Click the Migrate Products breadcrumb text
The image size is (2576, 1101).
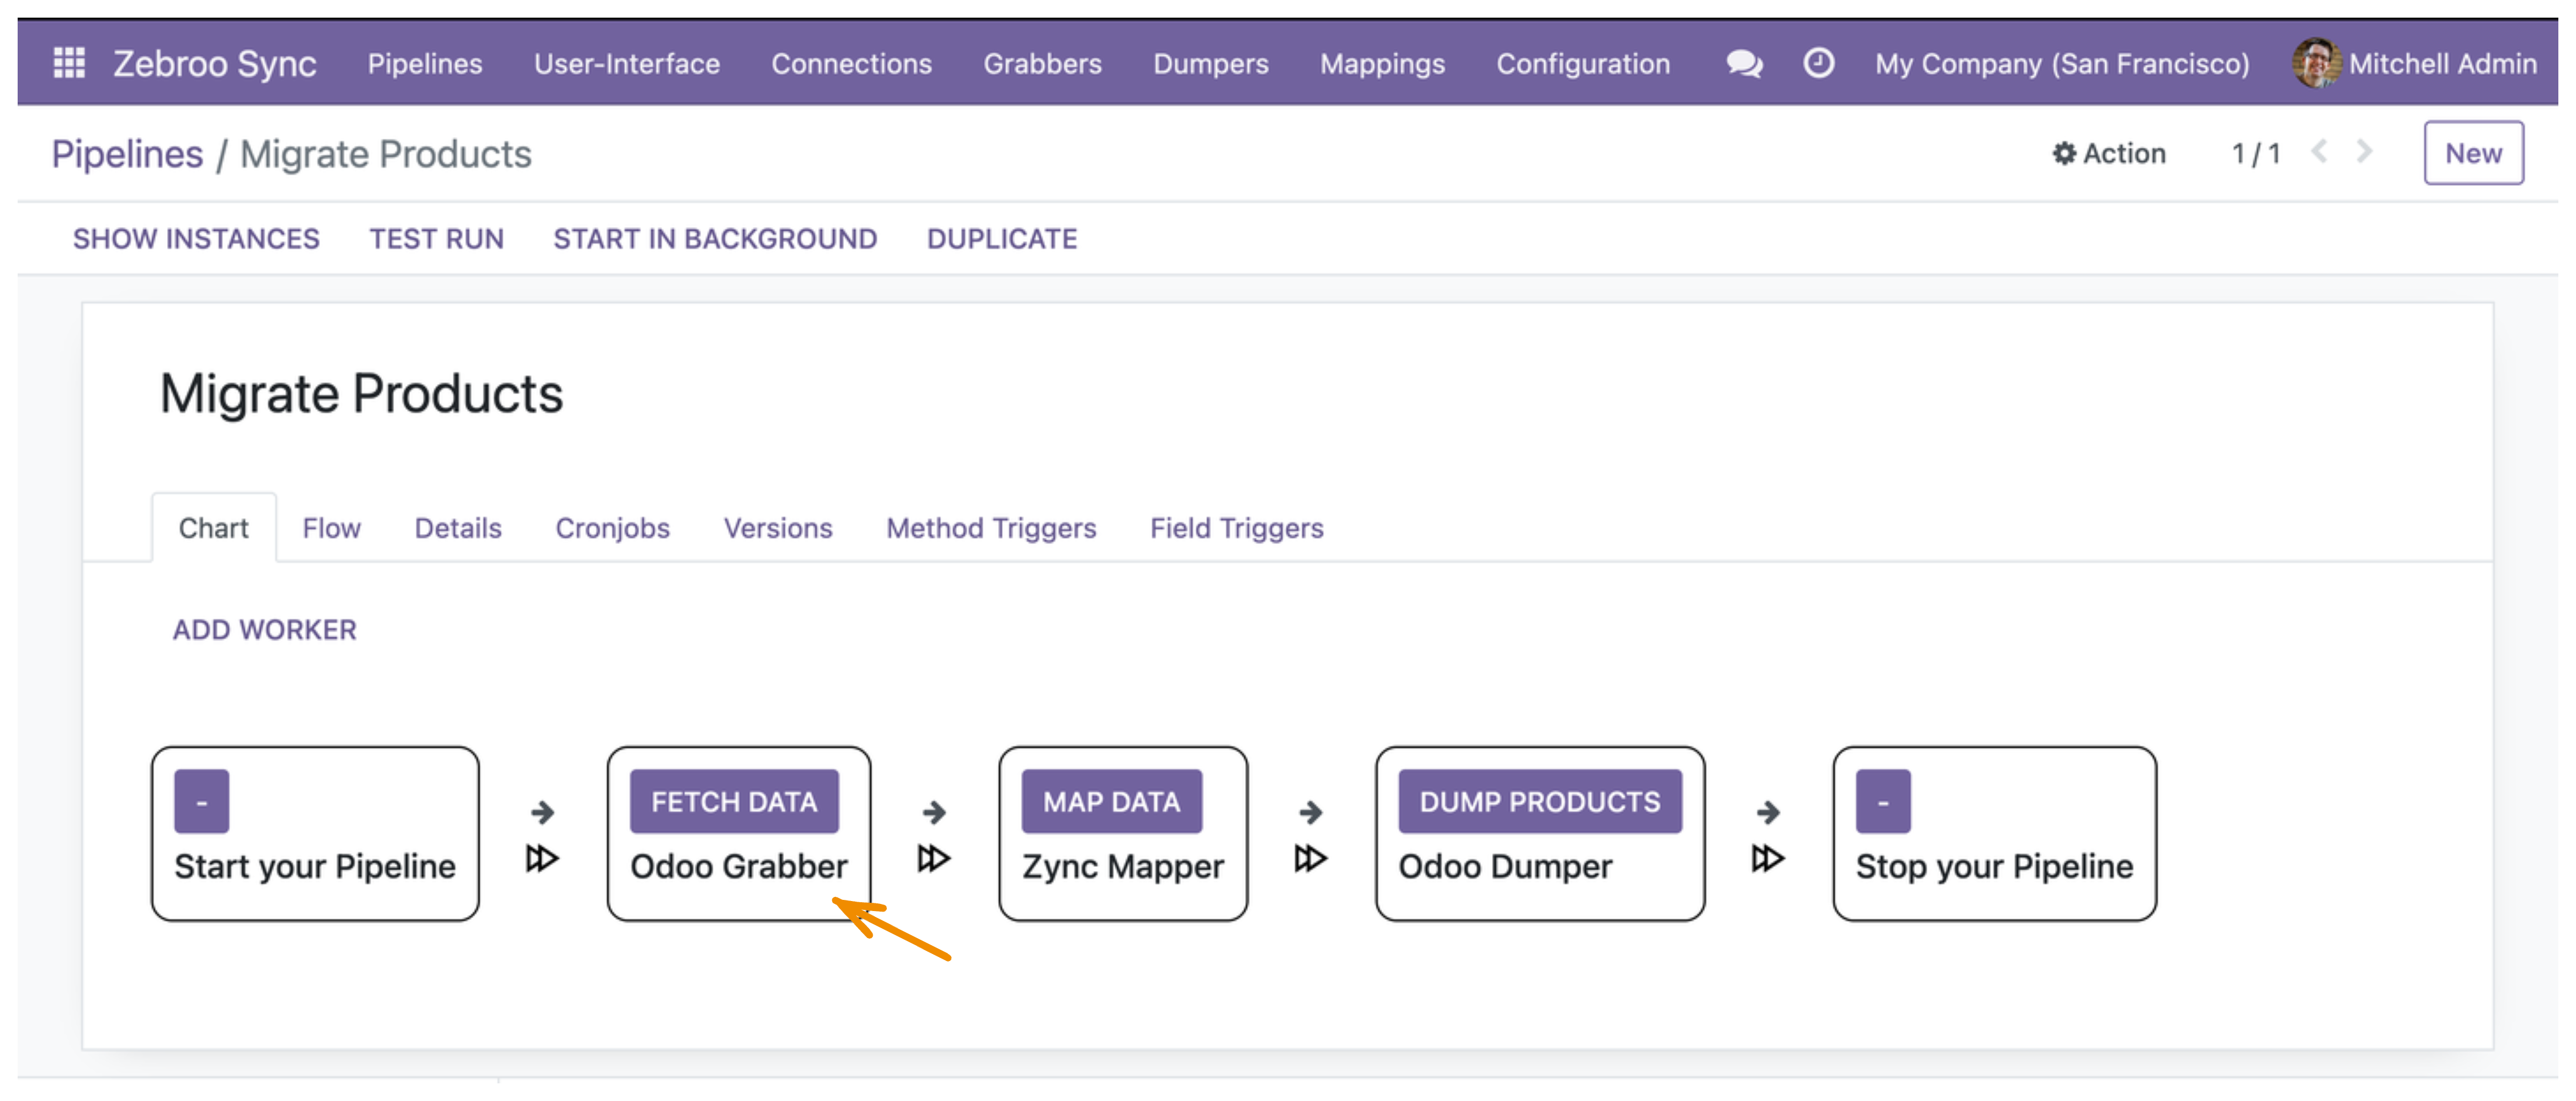pos(386,154)
